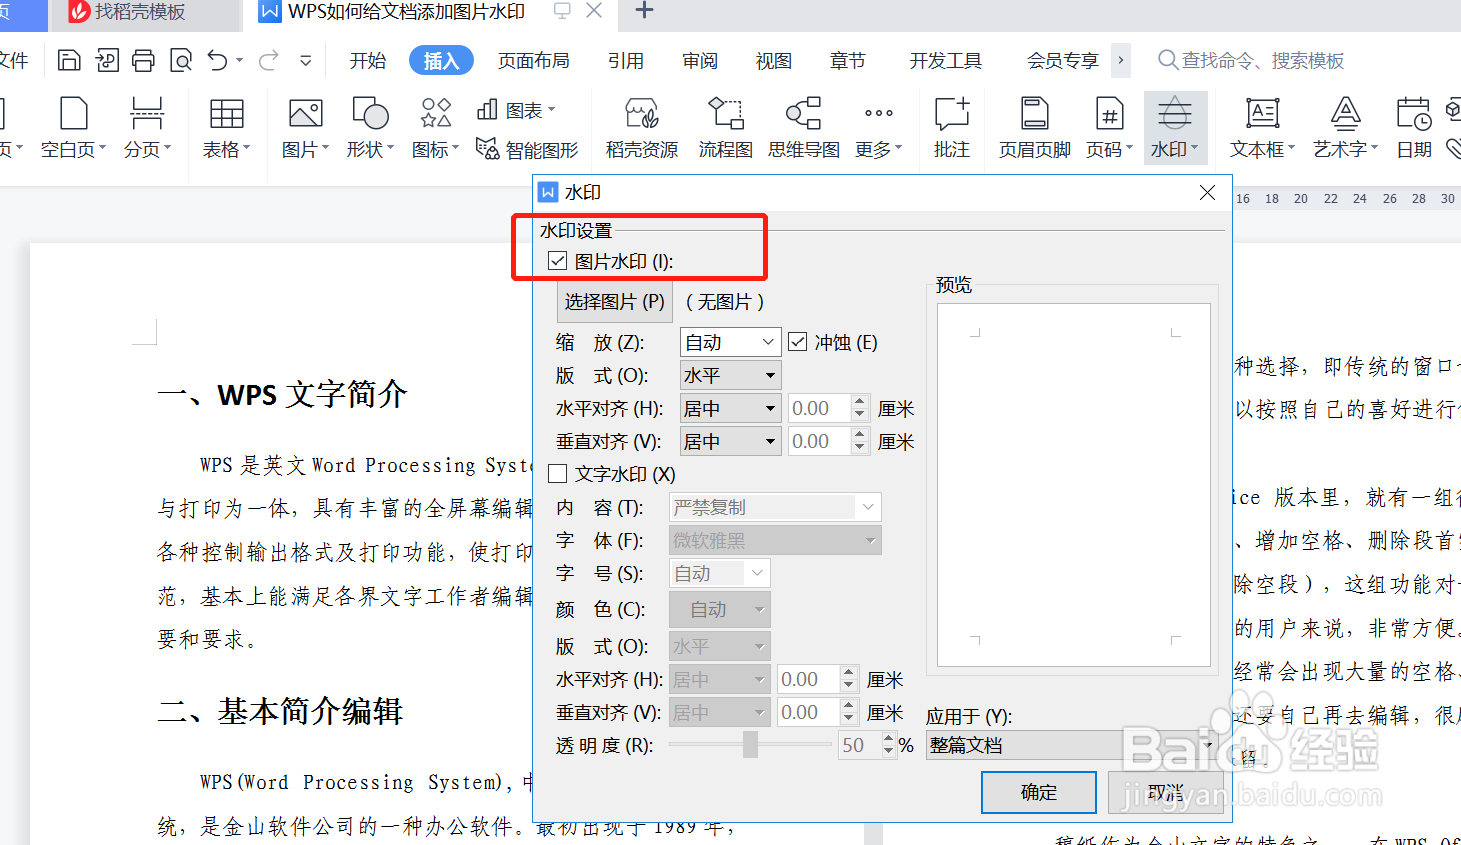Click the 取消 cancel button
Image resolution: width=1461 pixels, height=845 pixels.
coord(1166,792)
